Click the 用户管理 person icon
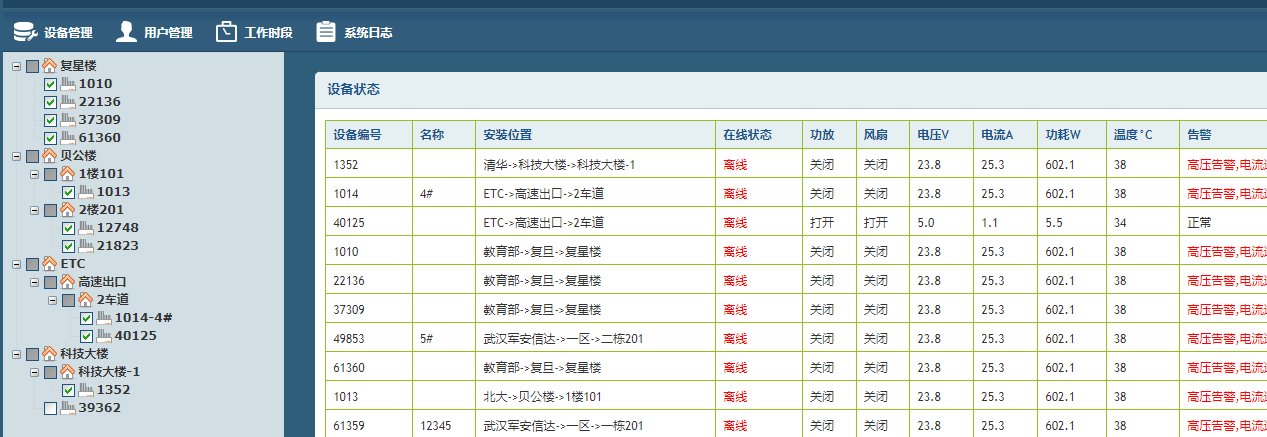 (x=126, y=32)
